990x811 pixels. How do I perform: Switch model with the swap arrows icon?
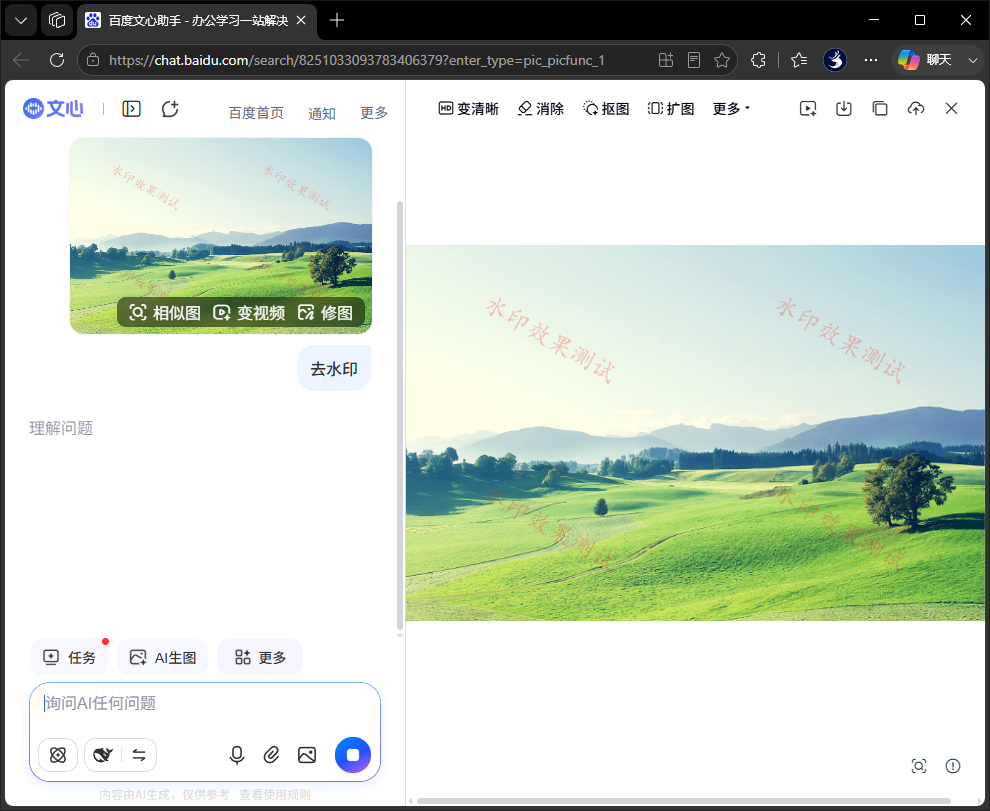pos(139,755)
